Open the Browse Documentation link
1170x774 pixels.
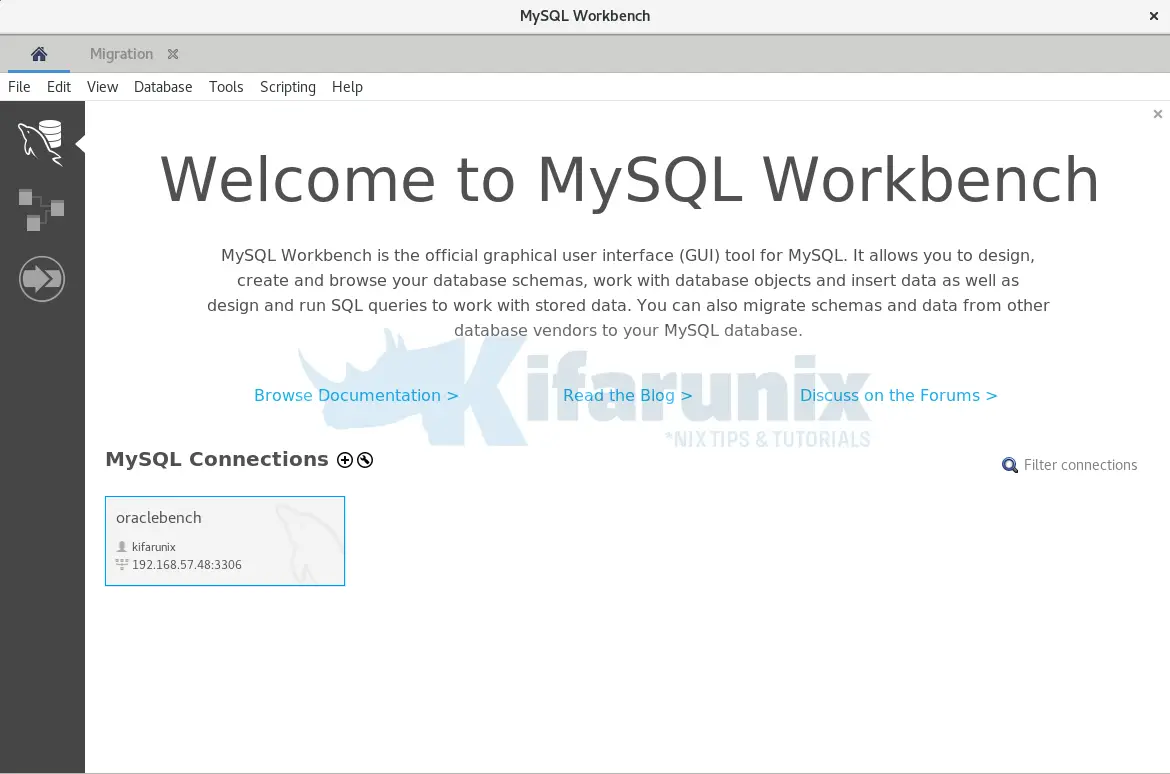[x=356, y=395]
